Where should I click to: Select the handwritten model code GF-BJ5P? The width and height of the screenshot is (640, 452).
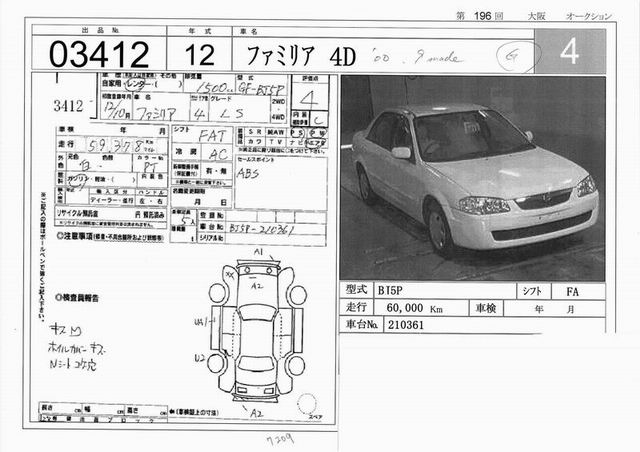tap(262, 89)
